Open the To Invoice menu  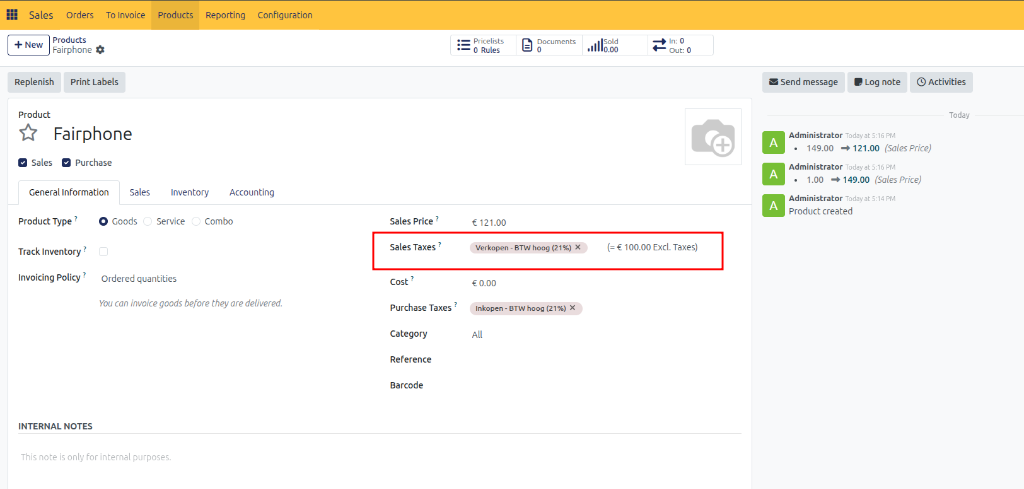125,14
